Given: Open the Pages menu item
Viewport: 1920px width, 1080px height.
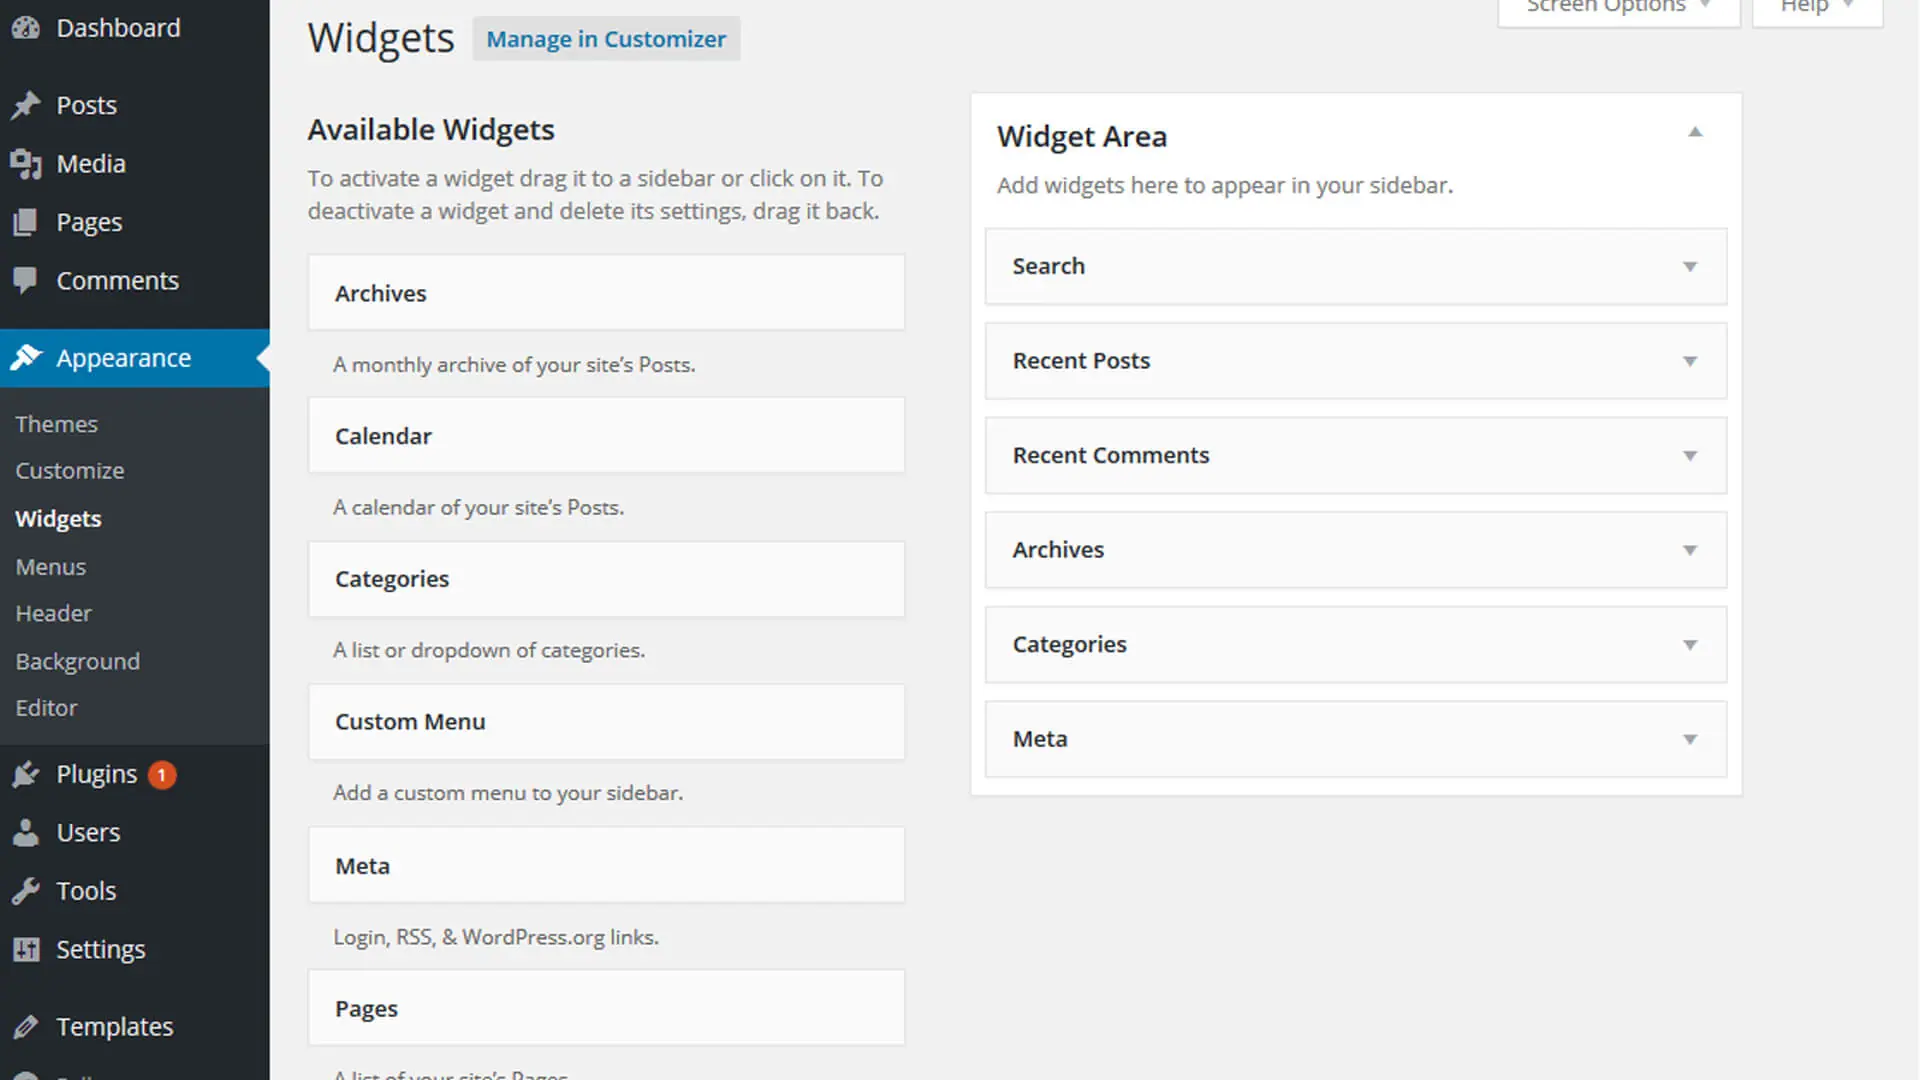Looking at the screenshot, I should point(135,222).
